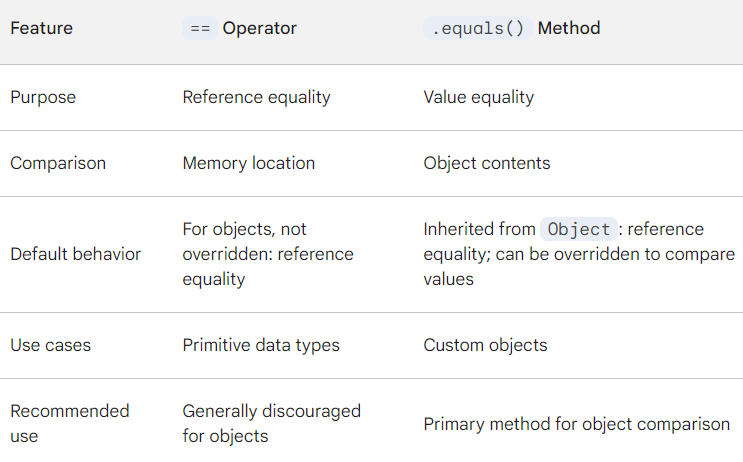Click the Value equality cell
The width and height of the screenshot is (743, 462).
pos(479,97)
